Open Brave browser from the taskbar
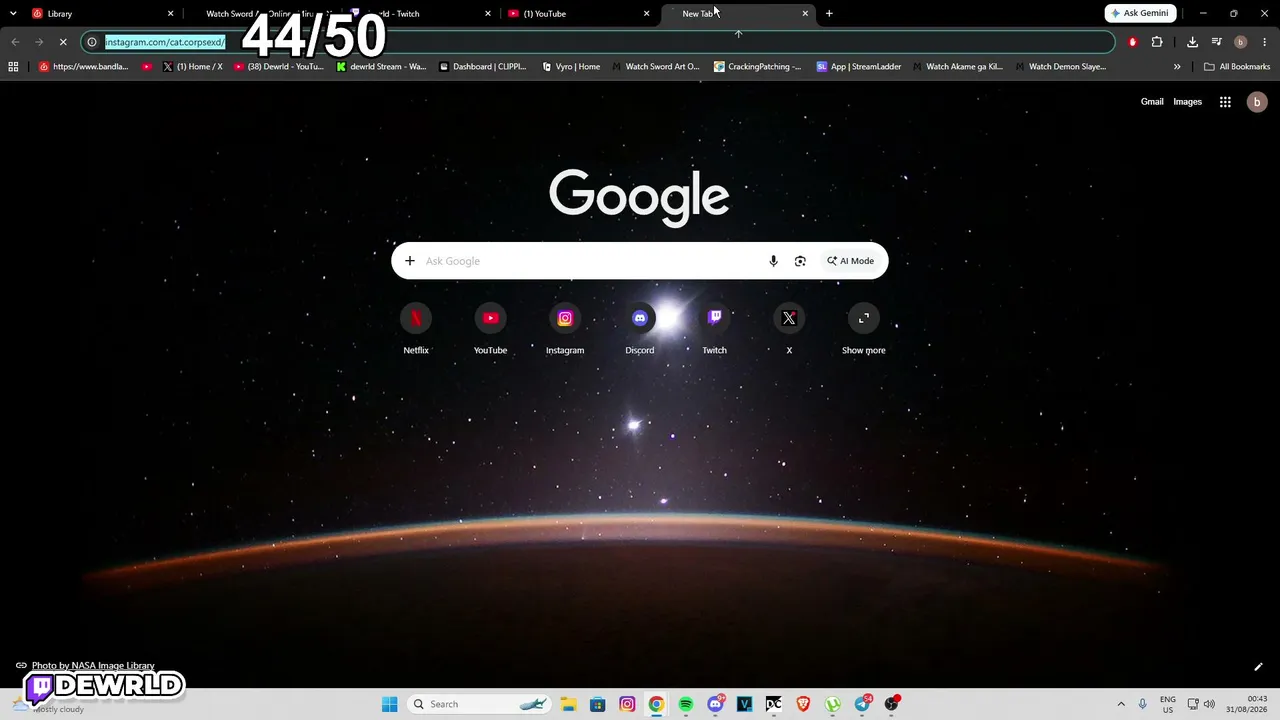 pos(803,704)
